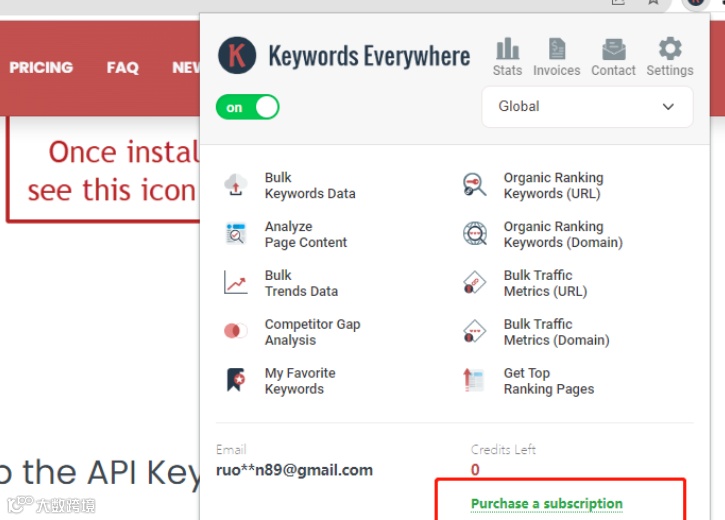725x520 pixels.
Task: Open Bulk Traffic Metrics (URL) label
Action: [545, 283]
